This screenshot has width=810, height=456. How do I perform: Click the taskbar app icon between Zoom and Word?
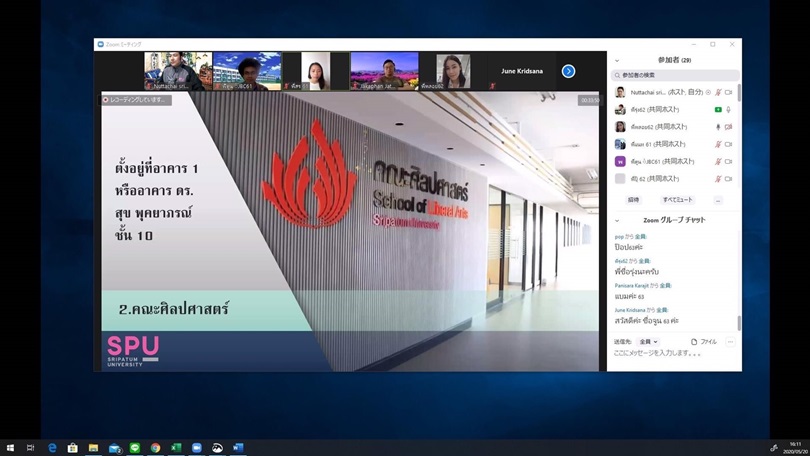pos(217,448)
